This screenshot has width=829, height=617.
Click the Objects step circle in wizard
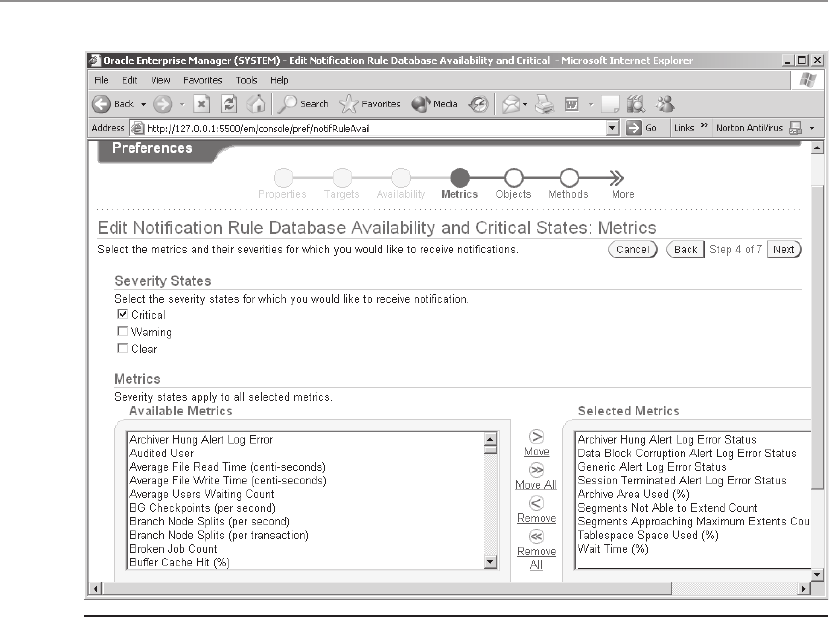click(x=514, y=178)
